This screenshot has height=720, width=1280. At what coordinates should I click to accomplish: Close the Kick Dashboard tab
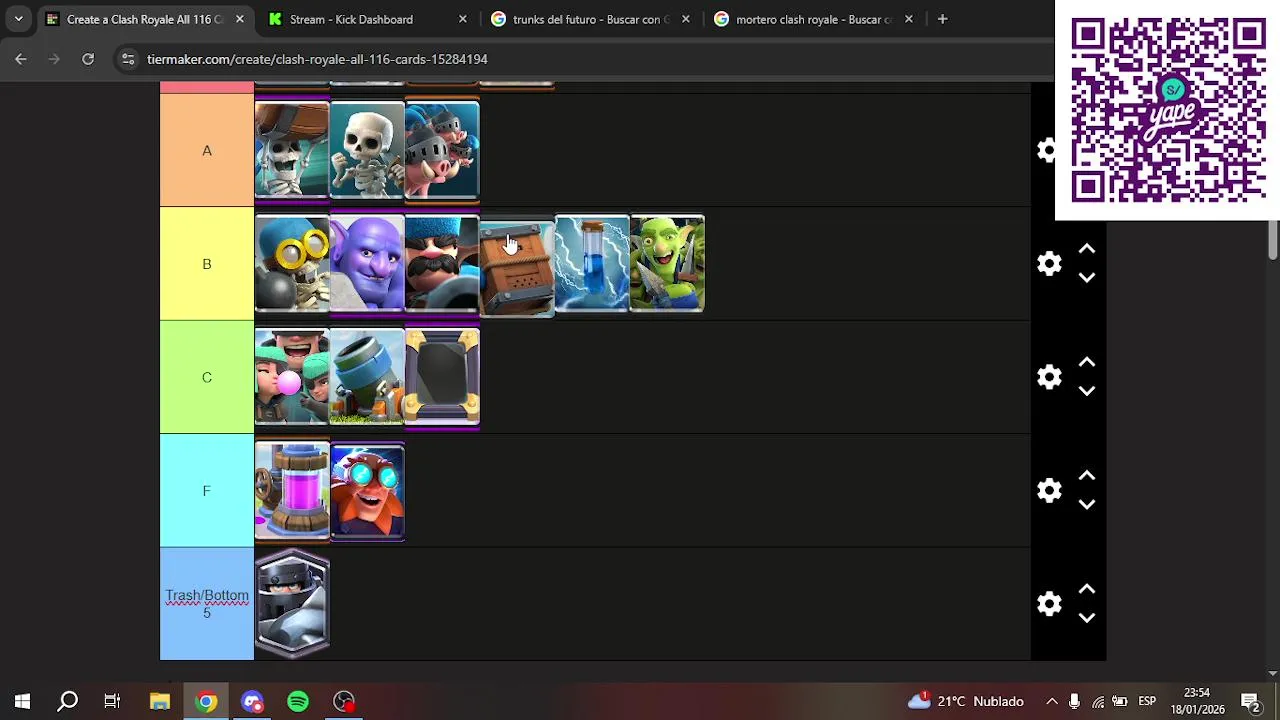462,19
